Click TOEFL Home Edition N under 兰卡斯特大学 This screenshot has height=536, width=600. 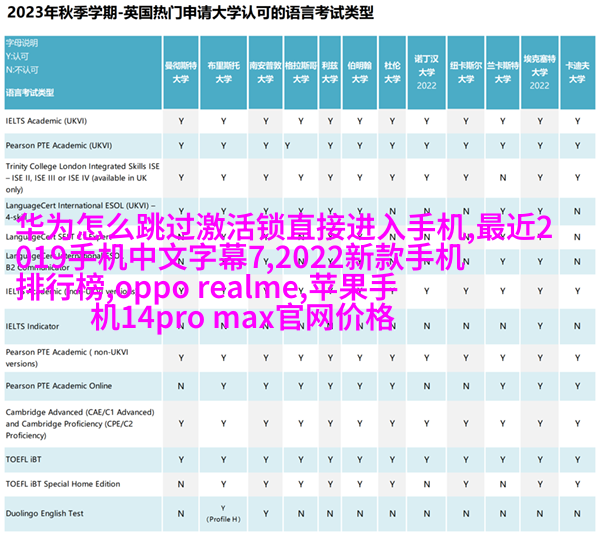502,484
